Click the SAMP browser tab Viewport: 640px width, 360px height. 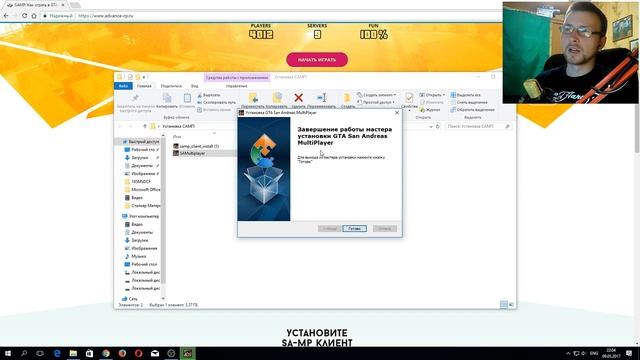[36, 5]
